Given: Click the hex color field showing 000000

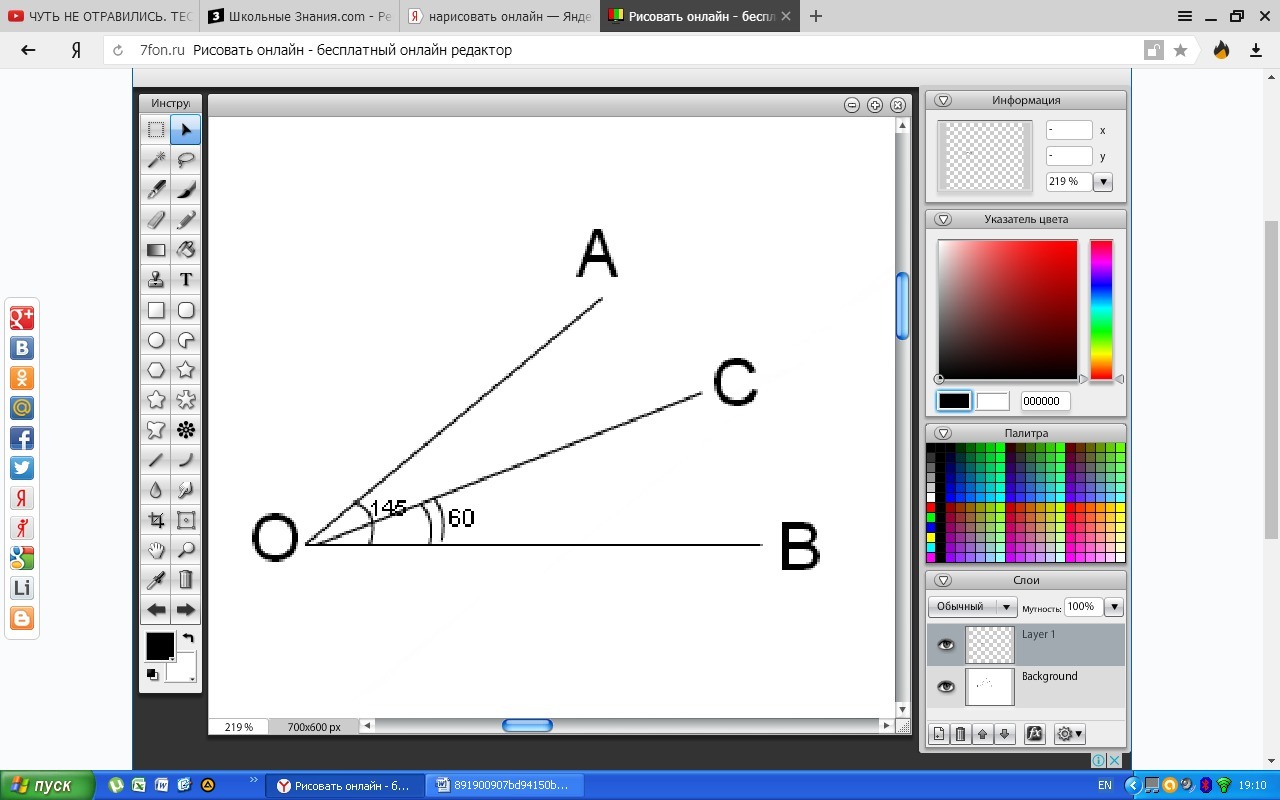Looking at the screenshot, I should tap(1044, 401).
